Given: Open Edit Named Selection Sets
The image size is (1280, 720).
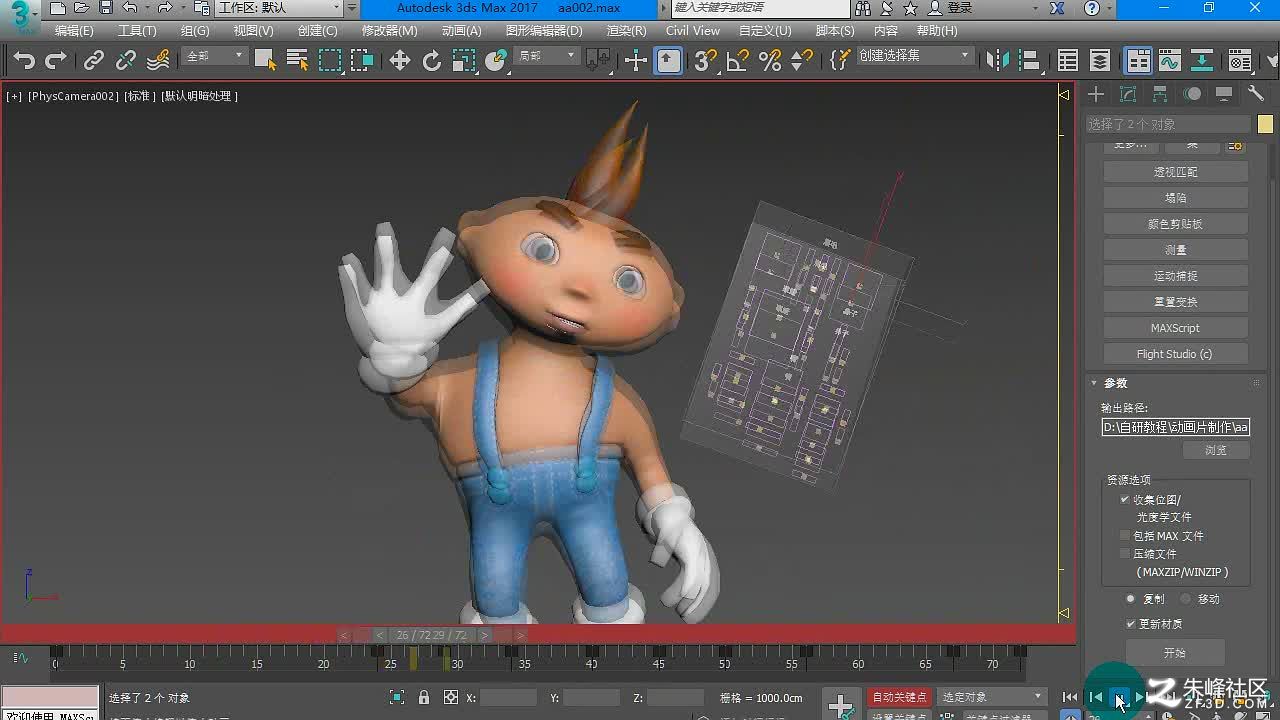Looking at the screenshot, I should pos(840,61).
